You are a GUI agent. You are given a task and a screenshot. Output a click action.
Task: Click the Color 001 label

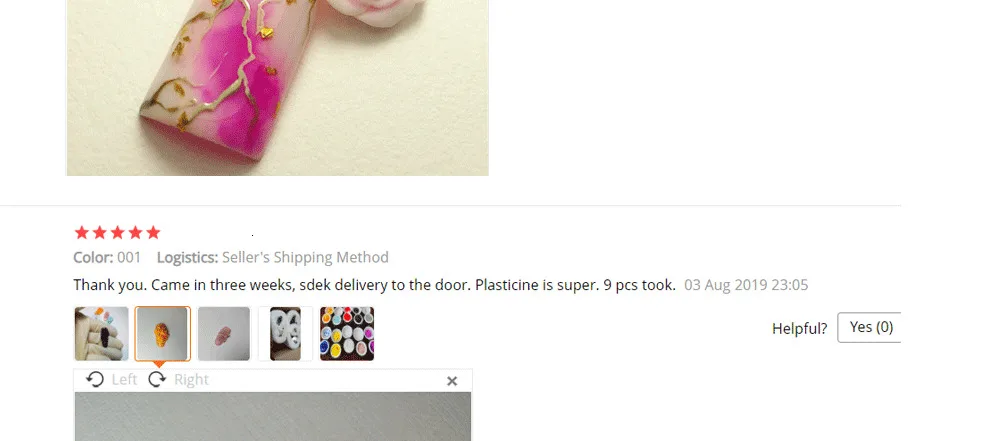107,257
